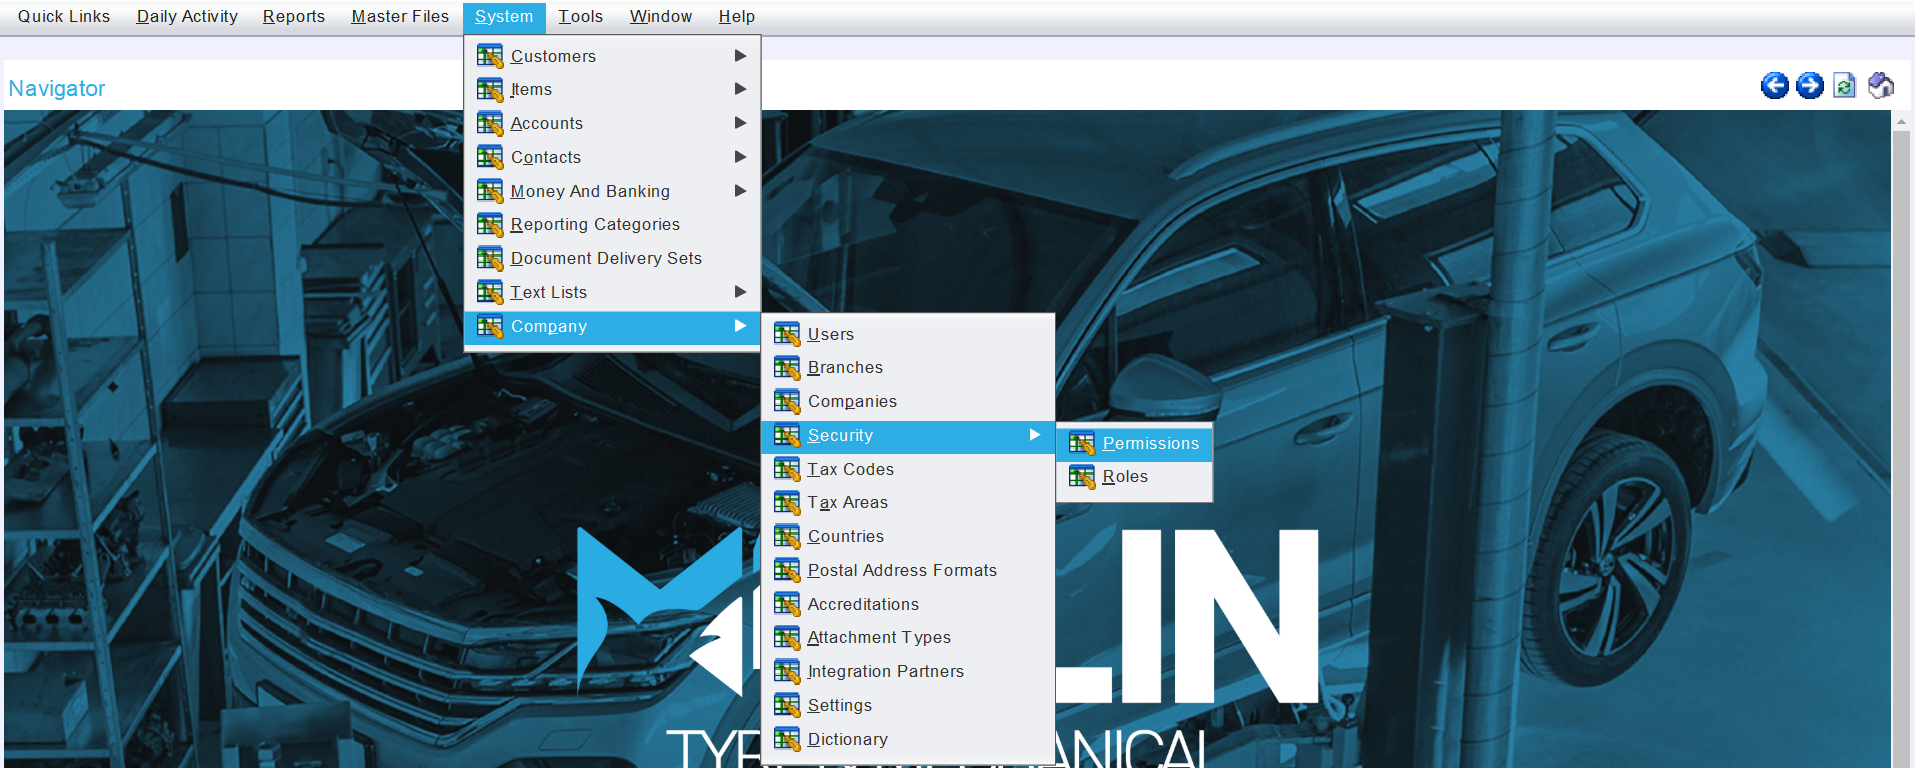Click the Security submenu arrow
The height and width of the screenshot is (768, 1915).
tap(1035, 435)
